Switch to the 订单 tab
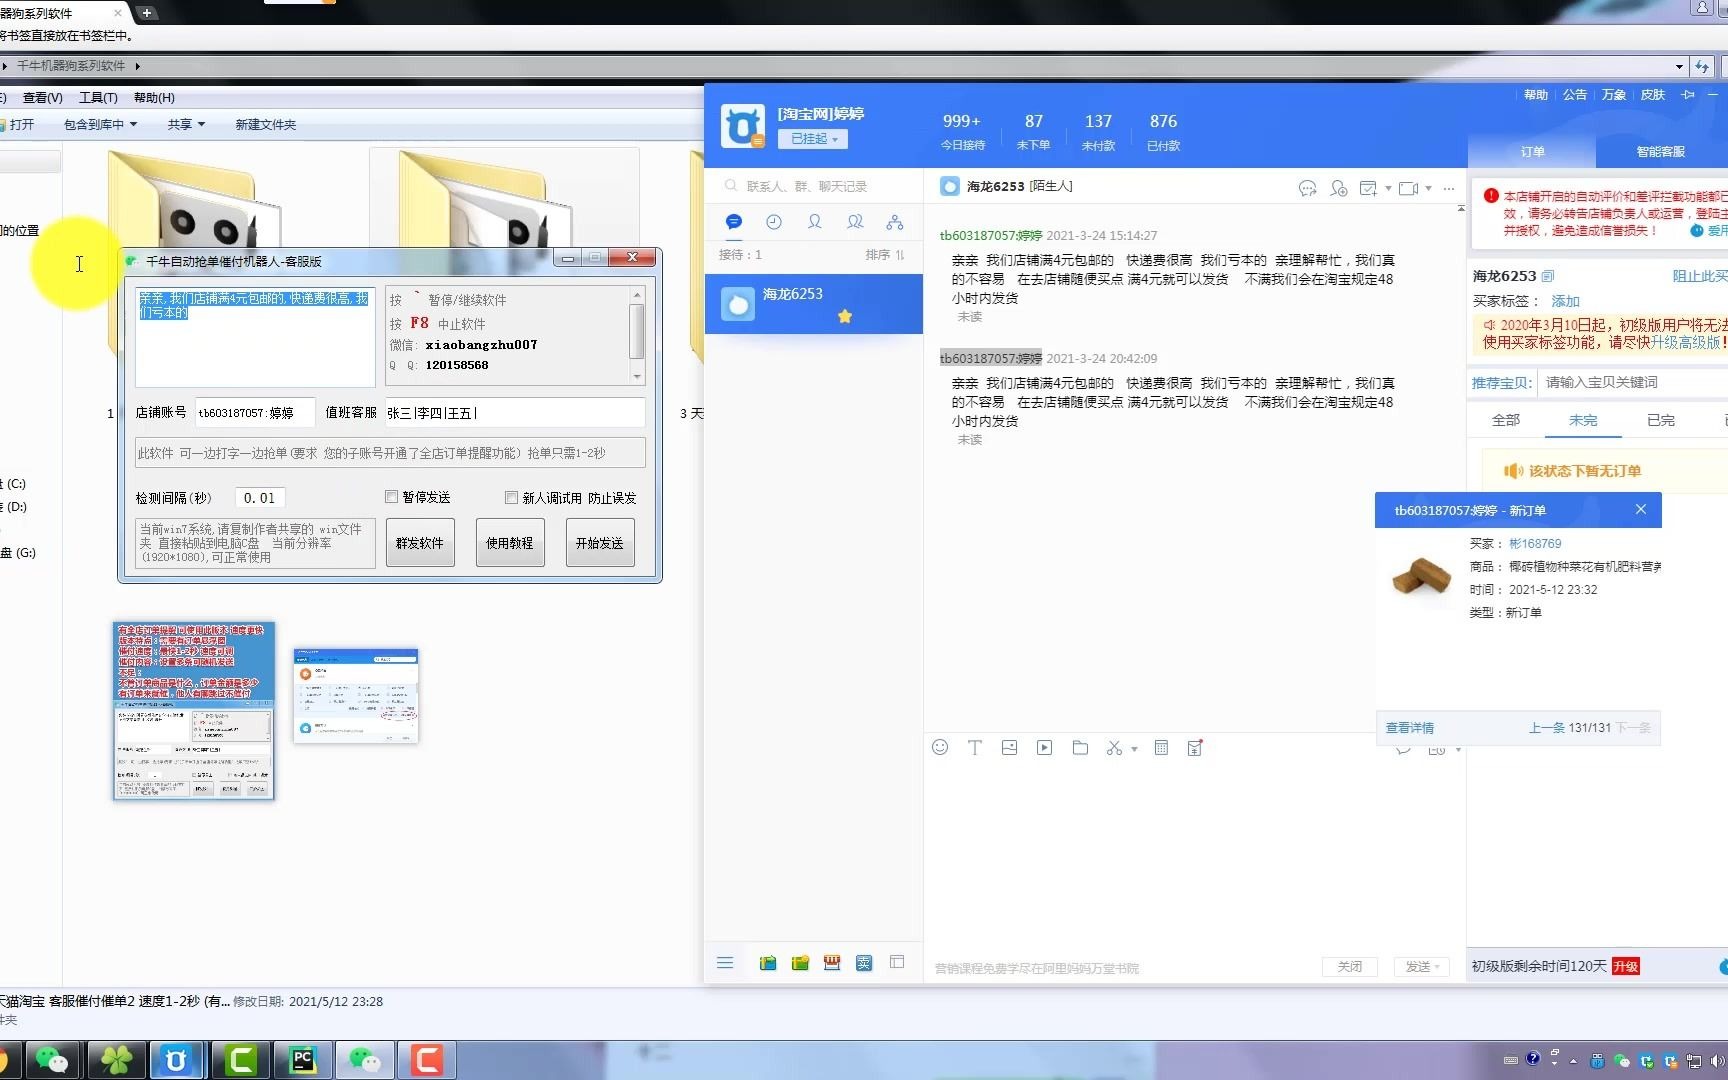The width and height of the screenshot is (1728, 1080). [1532, 151]
